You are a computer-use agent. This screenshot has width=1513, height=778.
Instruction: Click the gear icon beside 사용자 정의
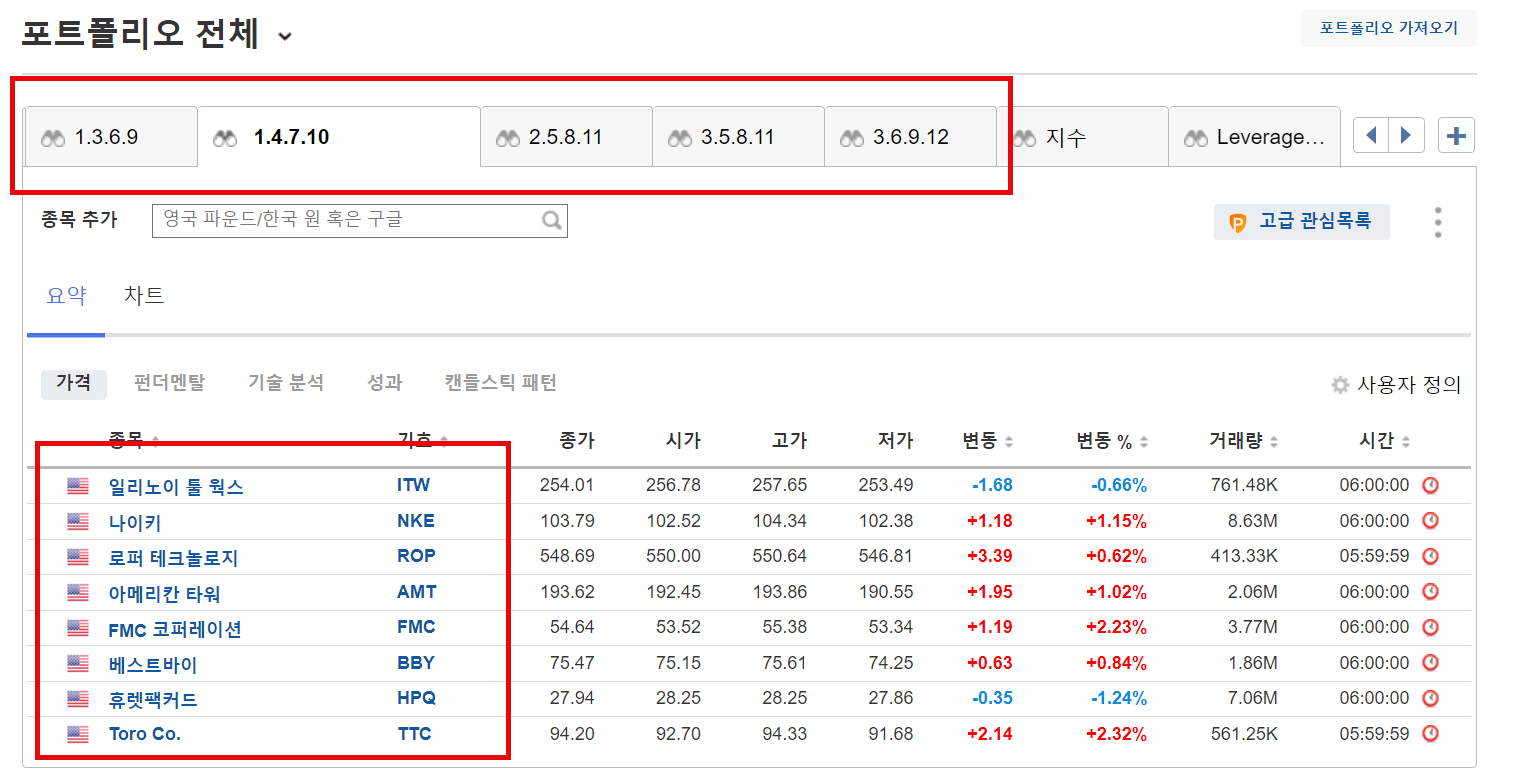[x=1340, y=385]
